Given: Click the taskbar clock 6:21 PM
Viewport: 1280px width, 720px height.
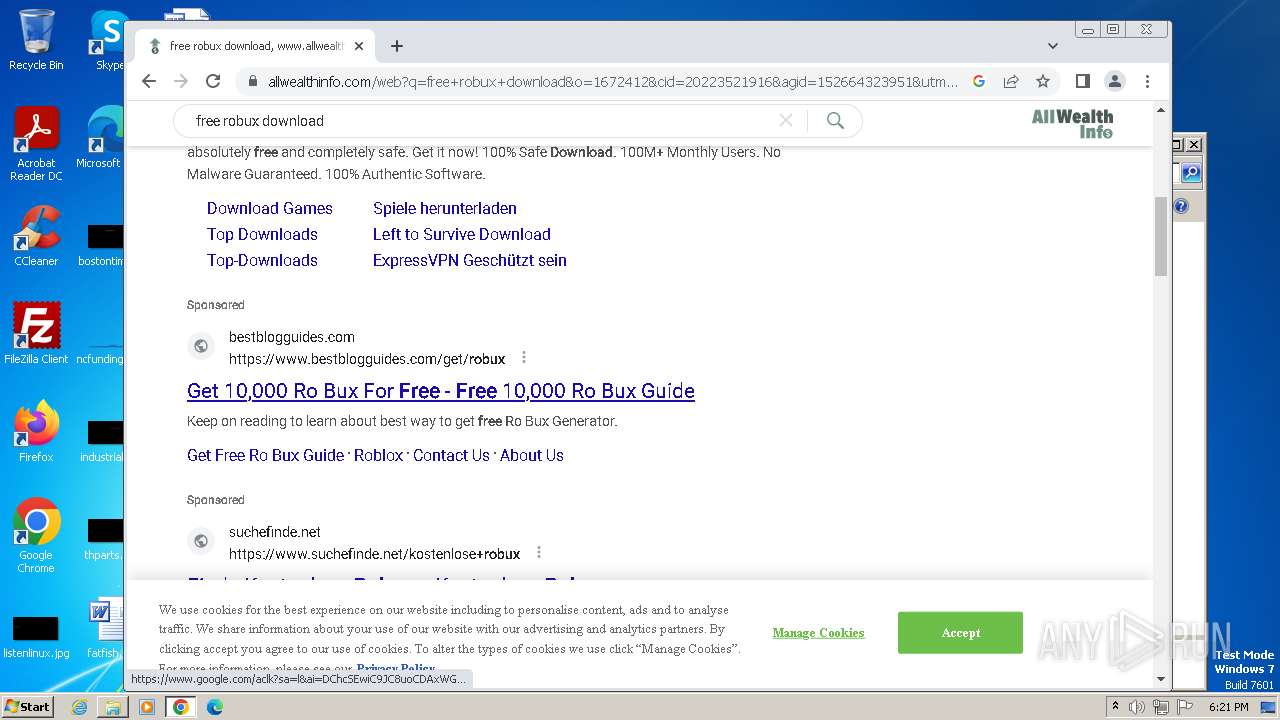Looking at the screenshot, I should click(1228, 707).
